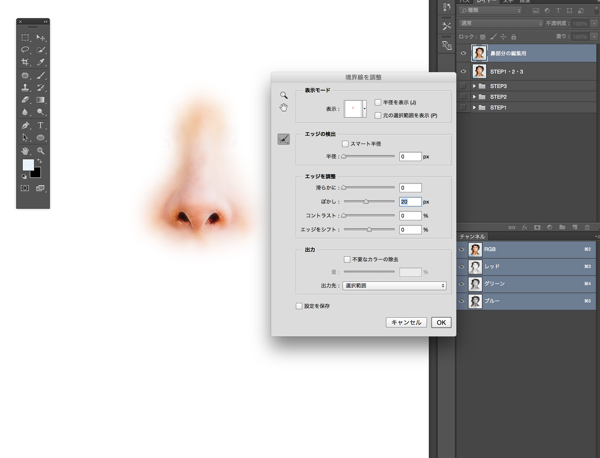This screenshot has width=600, height=458.
Task: Click the feather slider handle
Action: (x=366, y=202)
